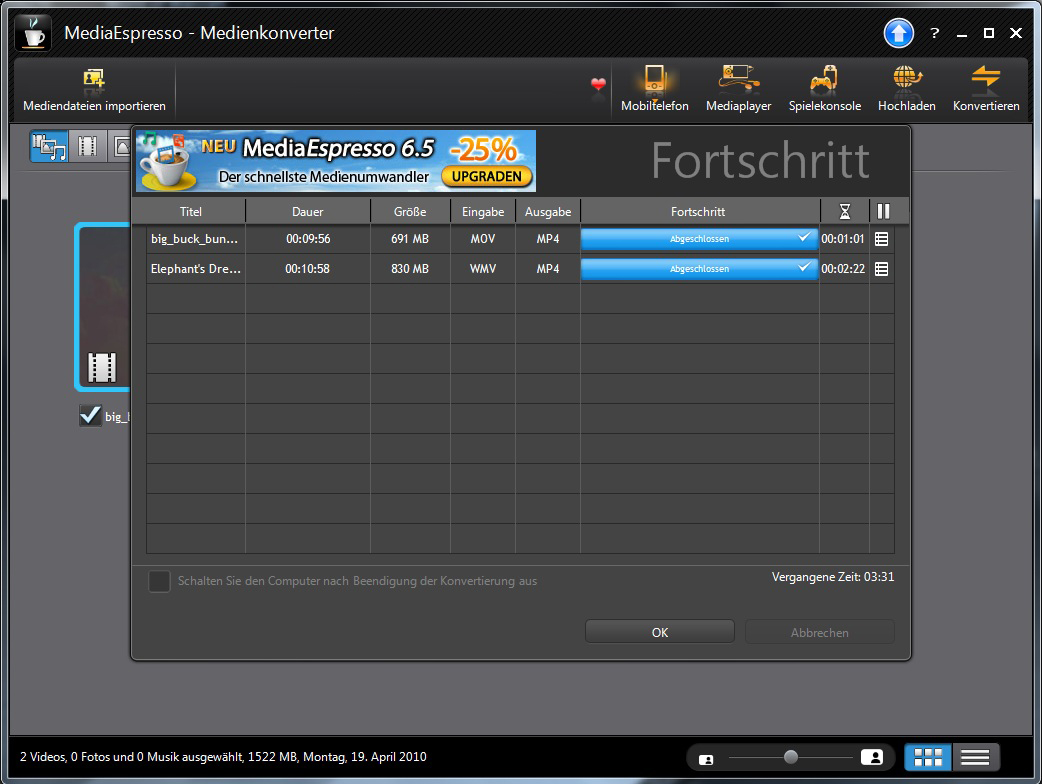Click the Ausgabe column header

[548, 212]
